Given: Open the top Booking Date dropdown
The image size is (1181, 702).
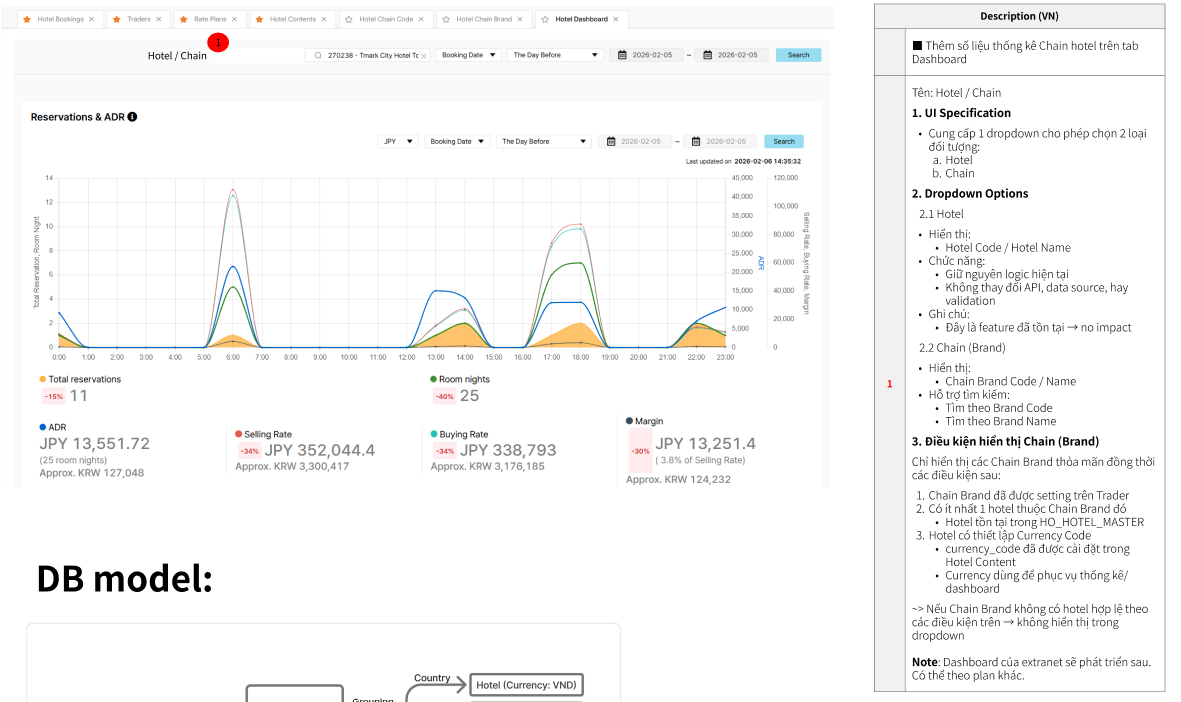Looking at the screenshot, I should (469, 55).
